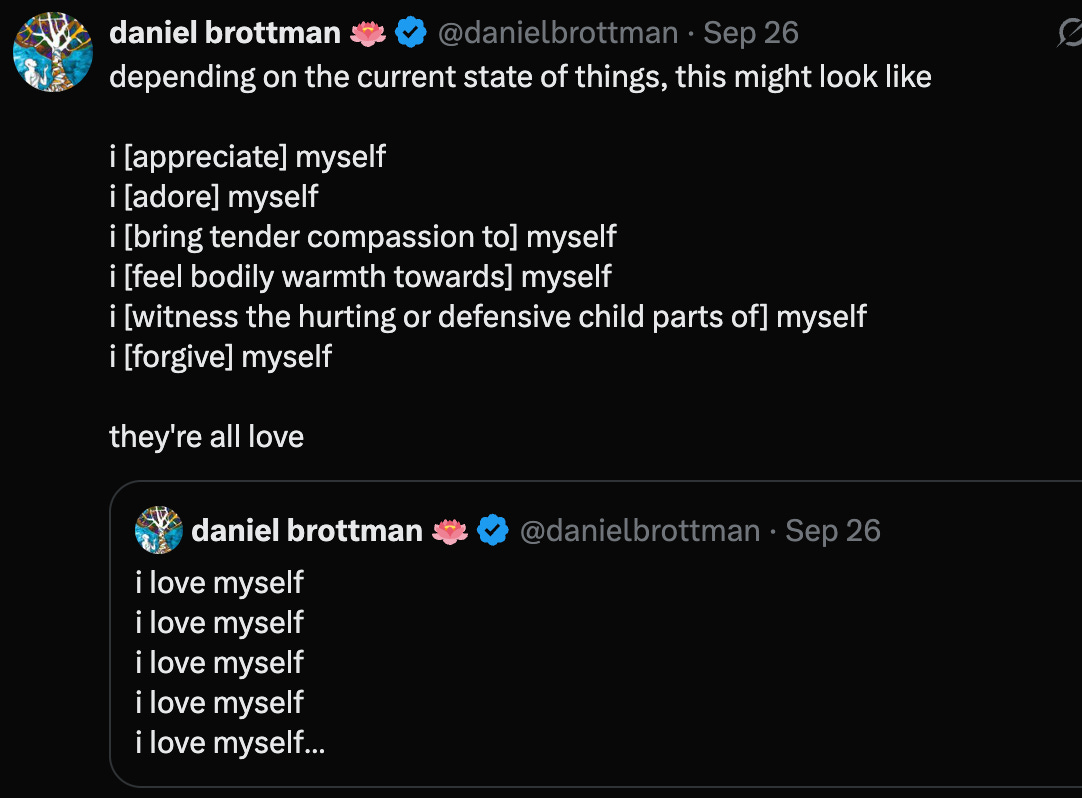Image resolution: width=1082 pixels, height=798 pixels.
Task: Click the line "depending on the current state of things"
Action: (x=520, y=77)
